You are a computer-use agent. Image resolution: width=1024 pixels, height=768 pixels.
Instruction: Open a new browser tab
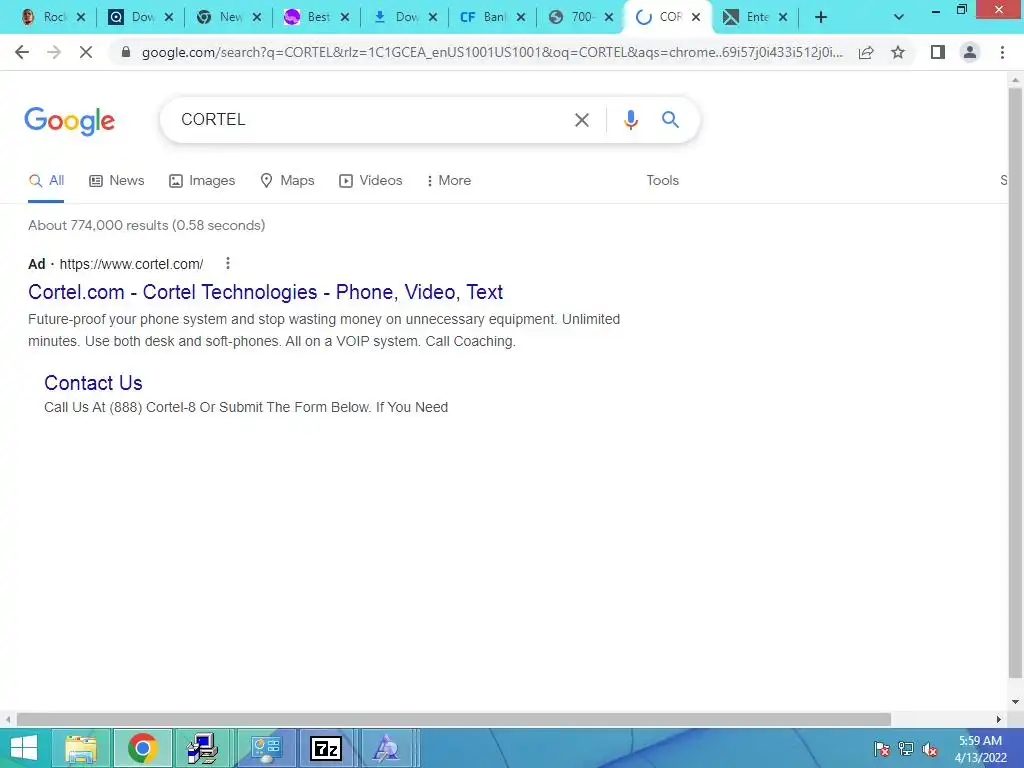coord(821,17)
